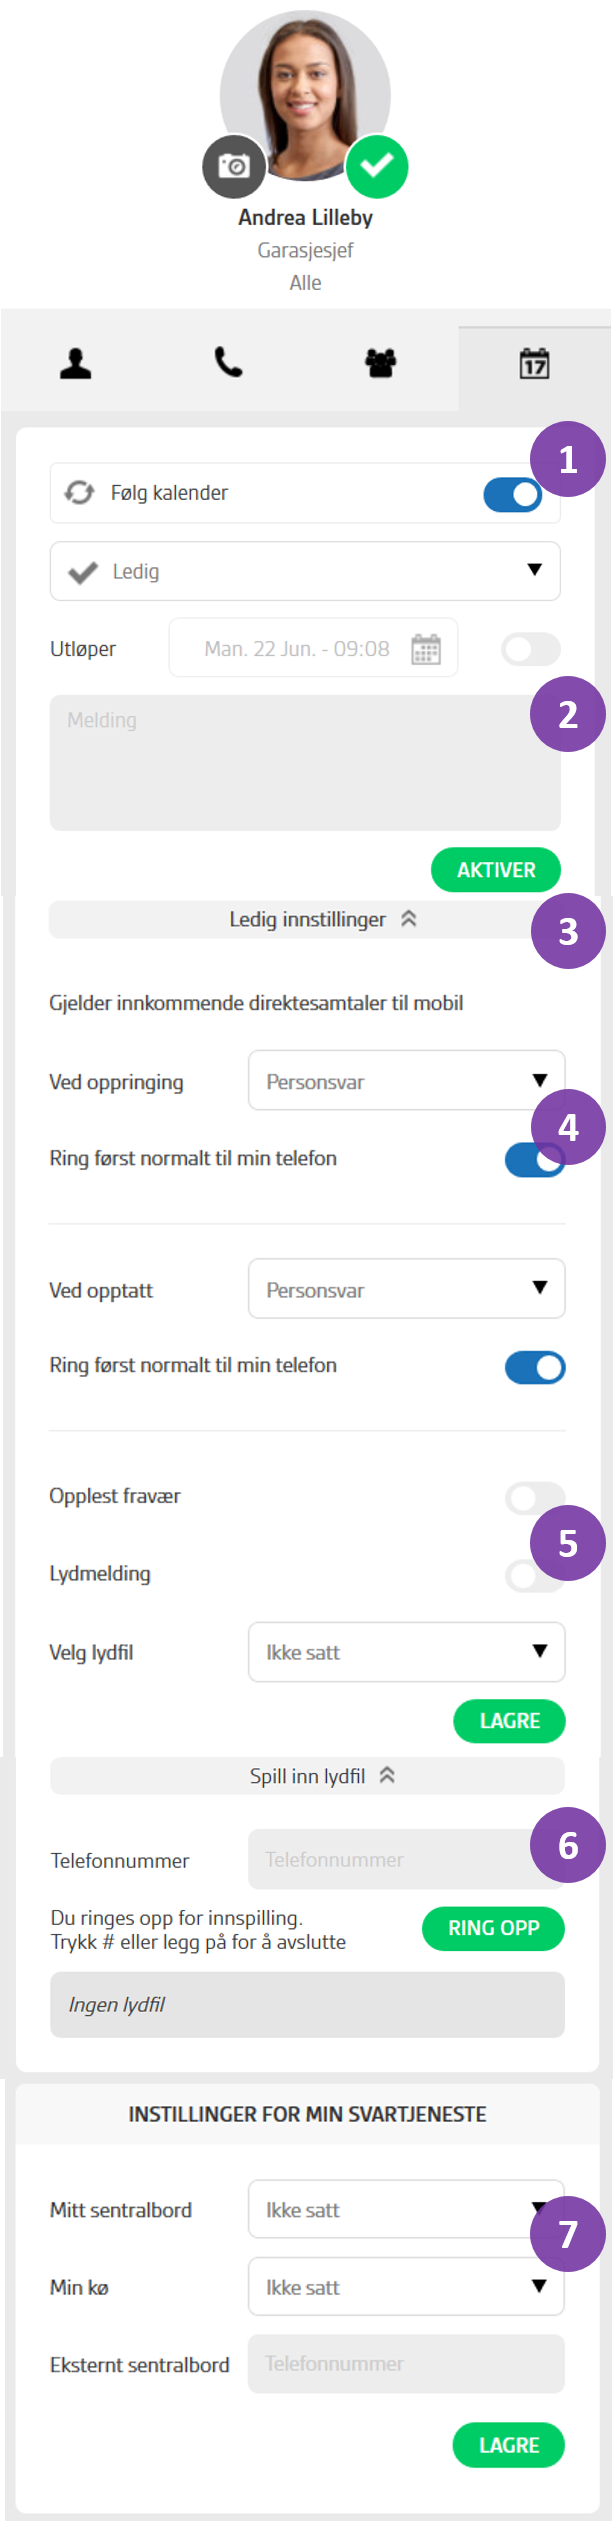Switch to the calendar tab
Screen dimensions: 613x2521
[x=534, y=364]
